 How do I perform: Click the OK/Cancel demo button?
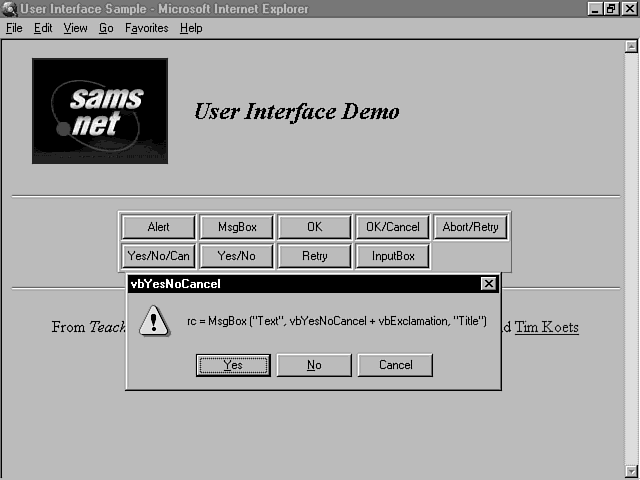(x=393, y=227)
